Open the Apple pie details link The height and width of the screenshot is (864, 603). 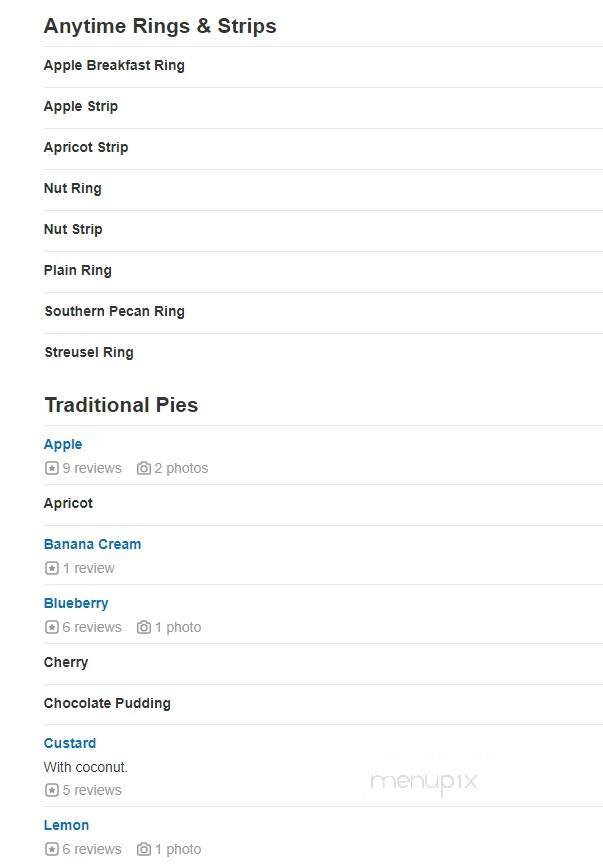tap(63, 444)
